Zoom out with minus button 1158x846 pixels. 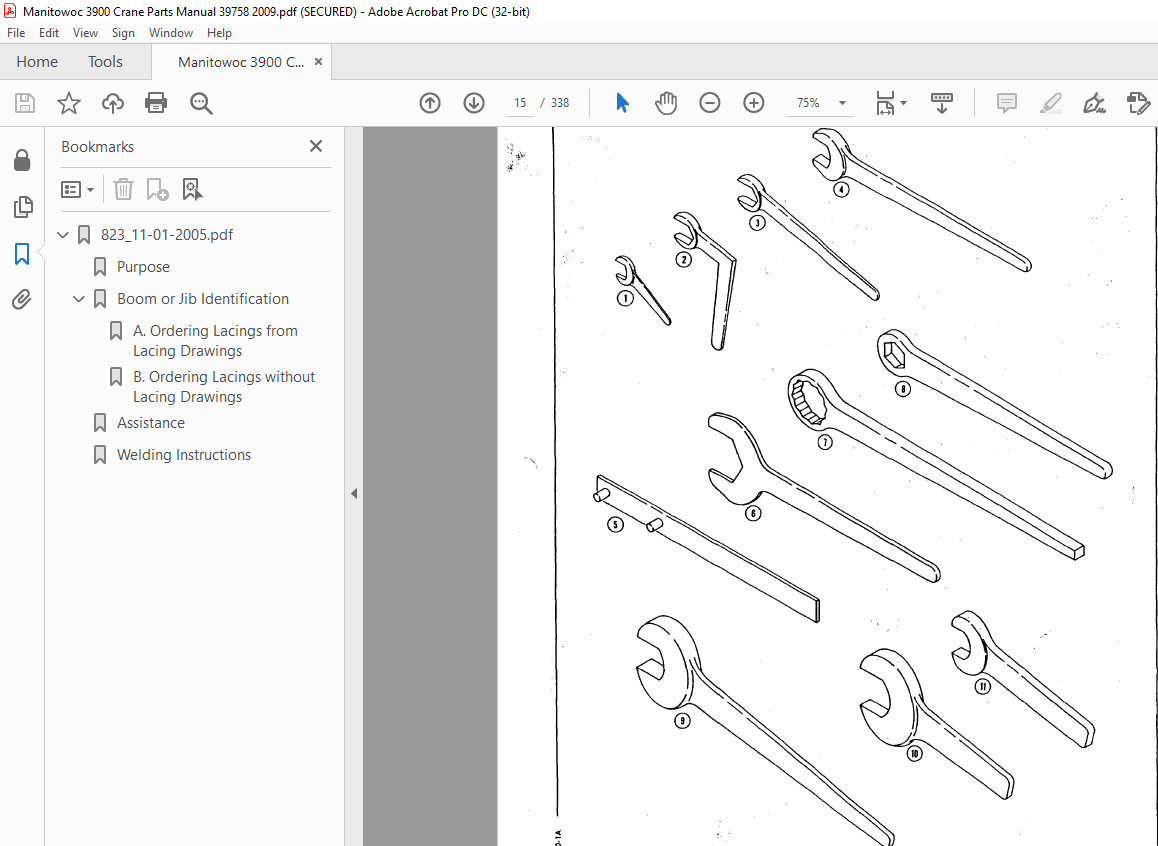tap(710, 103)
